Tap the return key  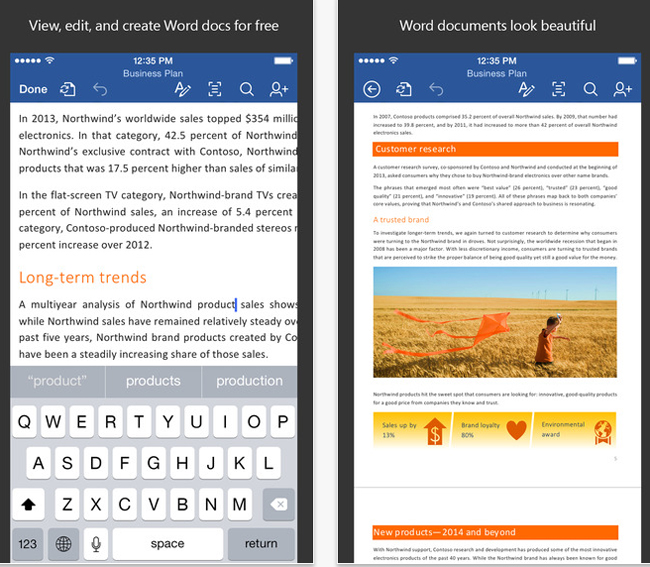(261, 544)
